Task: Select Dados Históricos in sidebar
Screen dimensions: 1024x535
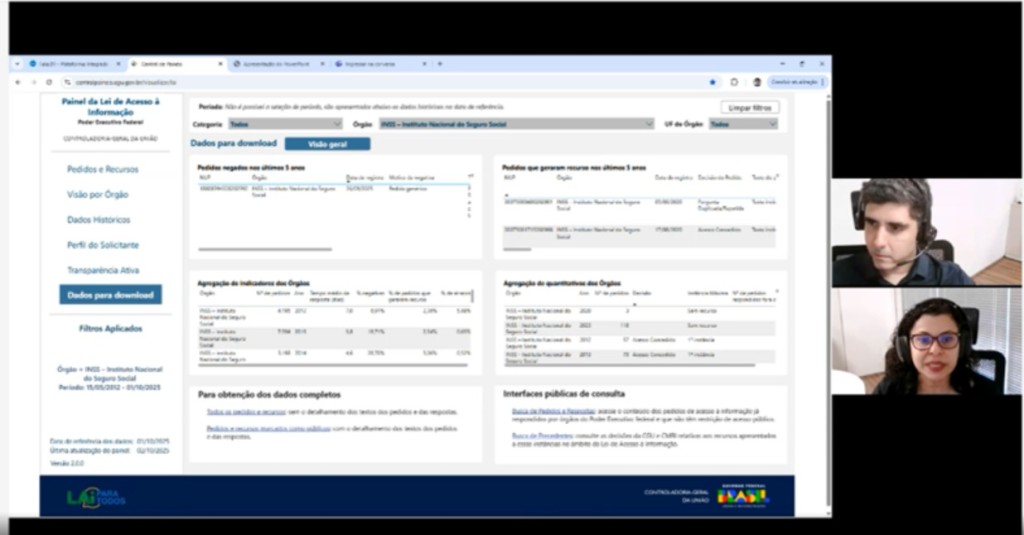Action: pos(99,220)
